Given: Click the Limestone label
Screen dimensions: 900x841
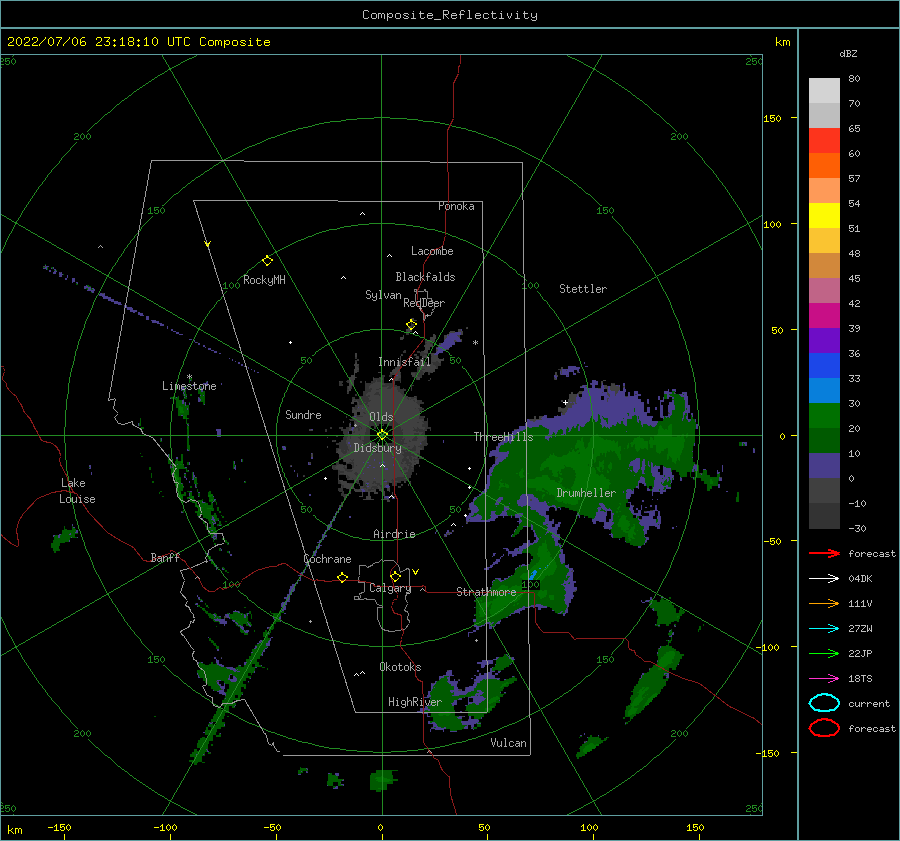Looking at the screenshot, I should 189,386.
